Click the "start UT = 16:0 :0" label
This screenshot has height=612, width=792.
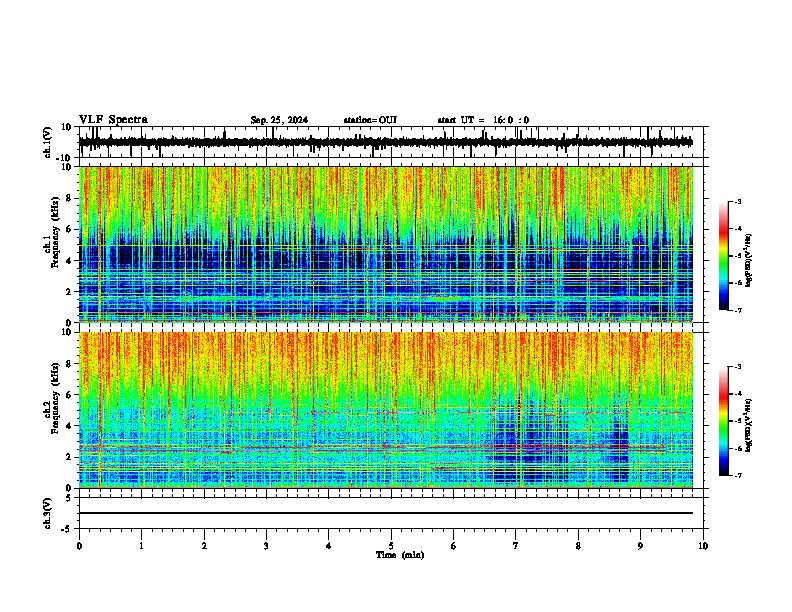(x=483, y=120)
